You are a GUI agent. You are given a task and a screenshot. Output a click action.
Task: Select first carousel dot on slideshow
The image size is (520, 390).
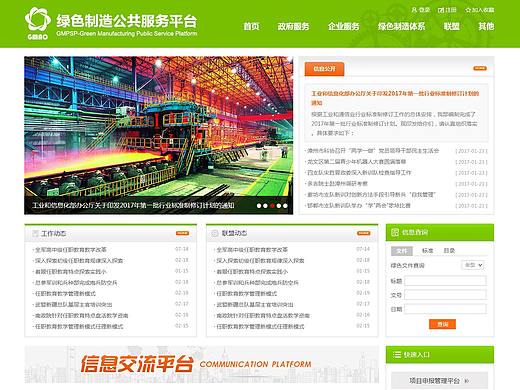(x=259, y=206)
